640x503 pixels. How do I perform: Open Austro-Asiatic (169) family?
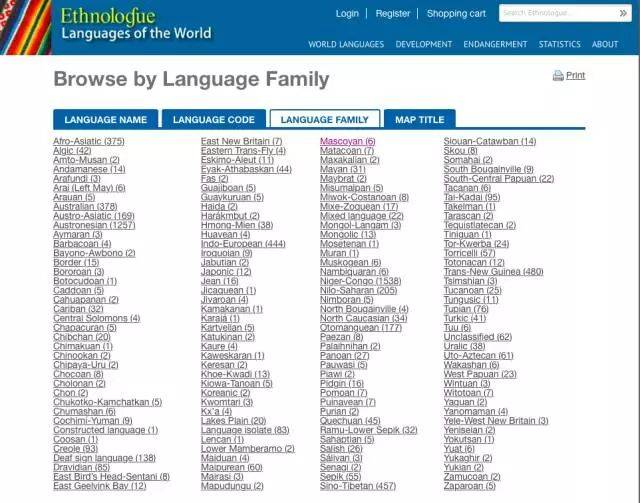point(94,216)
